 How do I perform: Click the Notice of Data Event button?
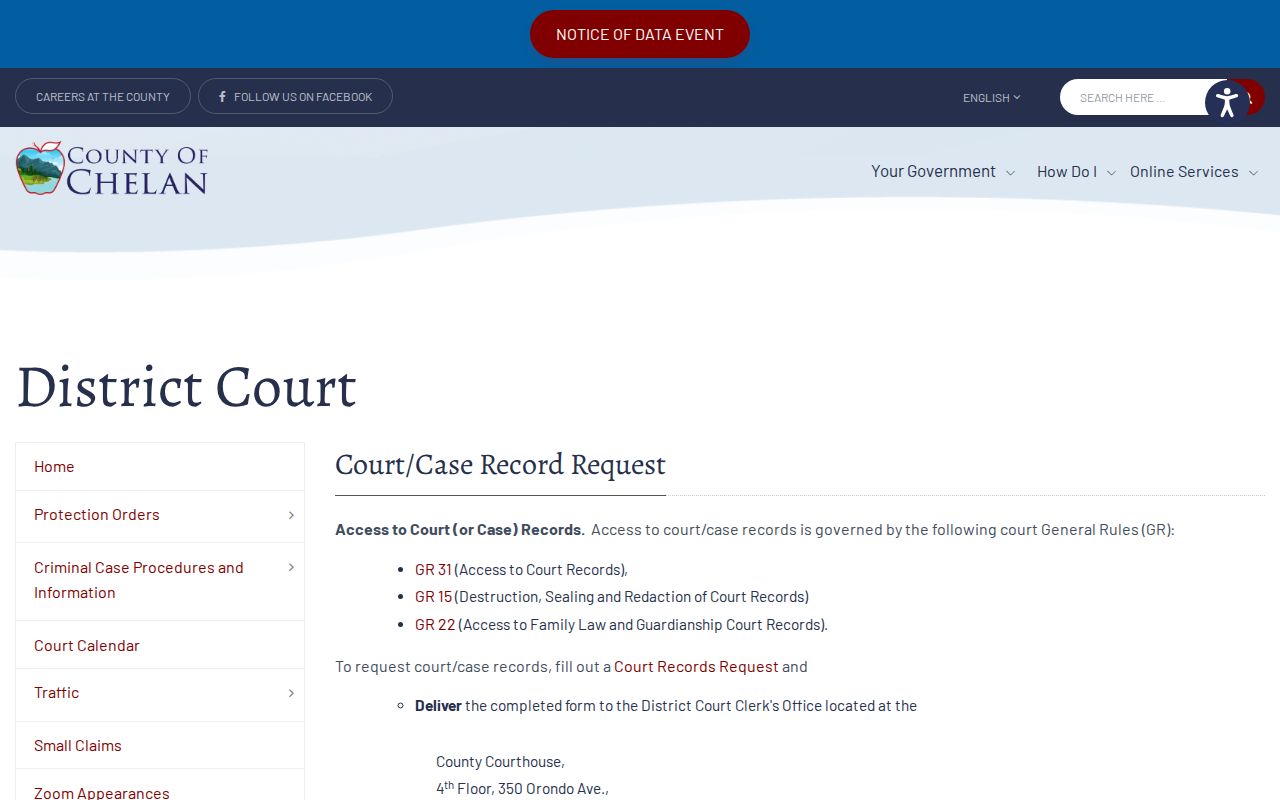click(x=640, y=34)
